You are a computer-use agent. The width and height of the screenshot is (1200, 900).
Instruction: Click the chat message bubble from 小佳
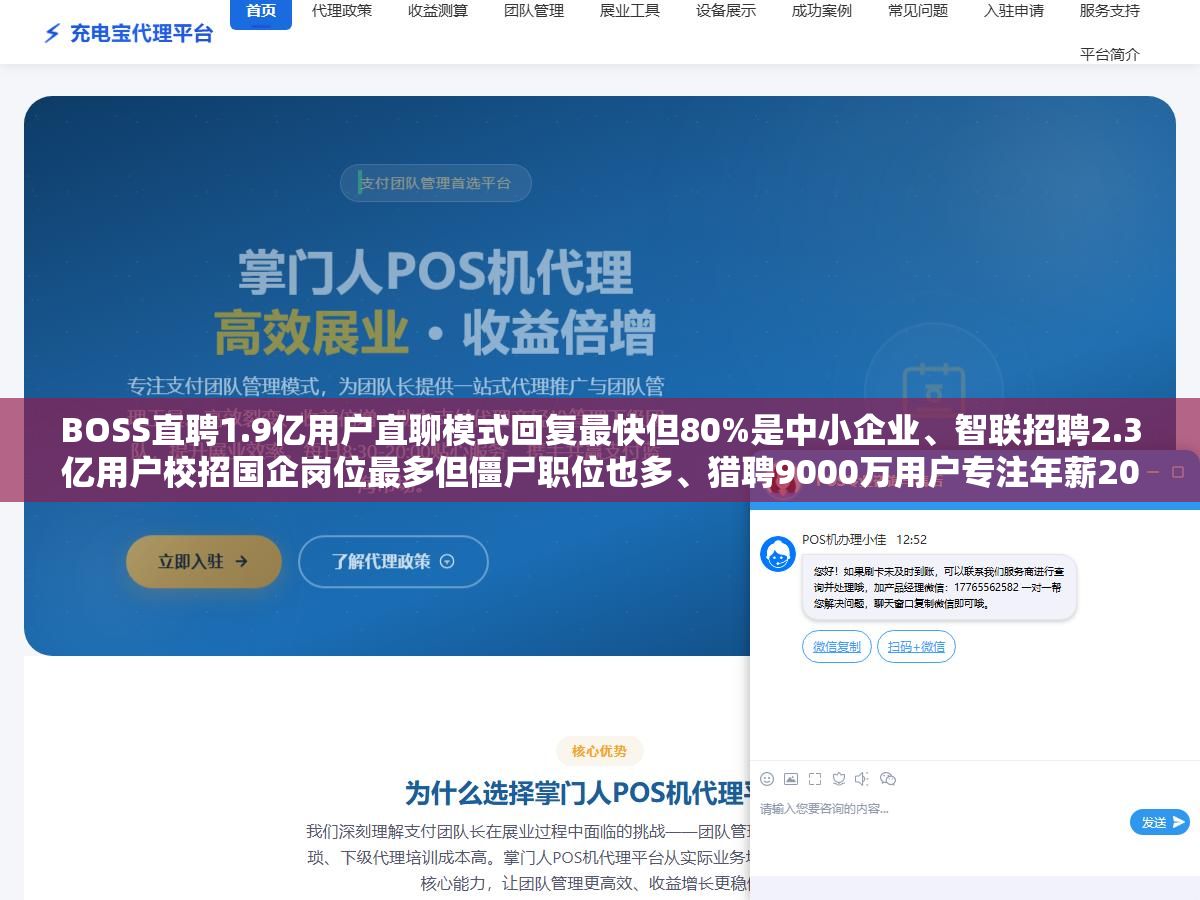click(939, 588)
